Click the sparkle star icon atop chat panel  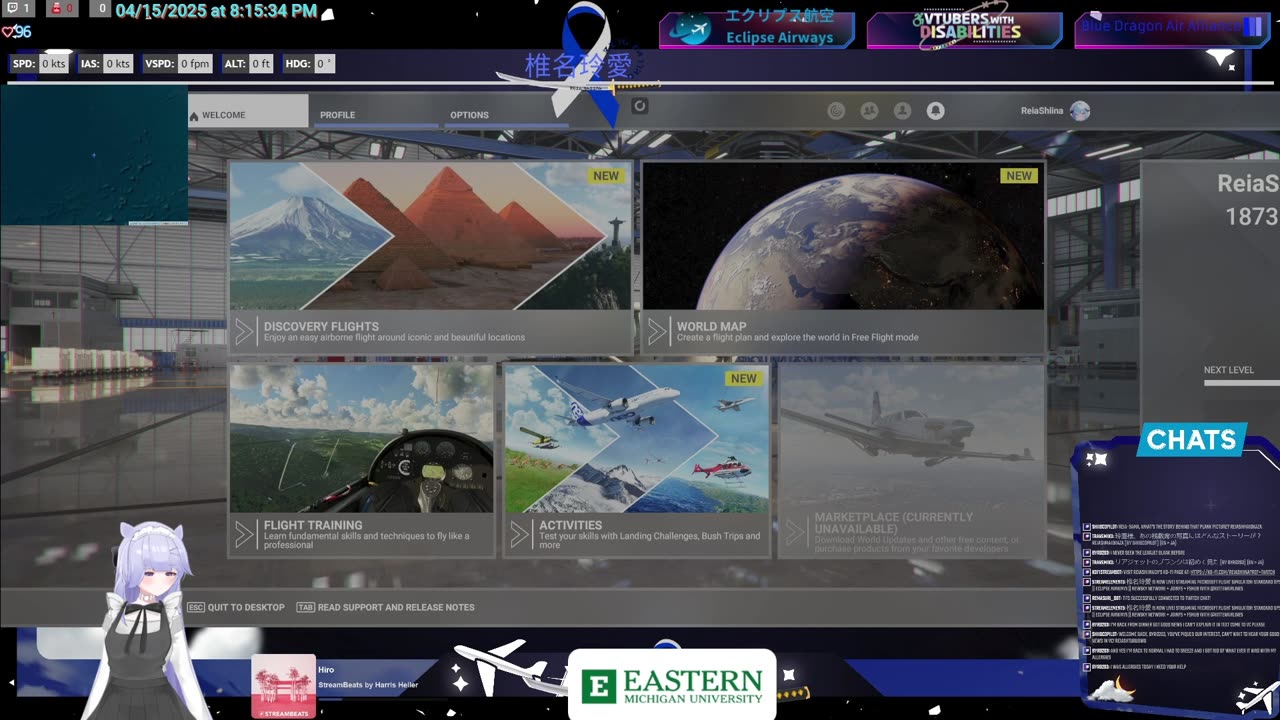[1096, 460]
